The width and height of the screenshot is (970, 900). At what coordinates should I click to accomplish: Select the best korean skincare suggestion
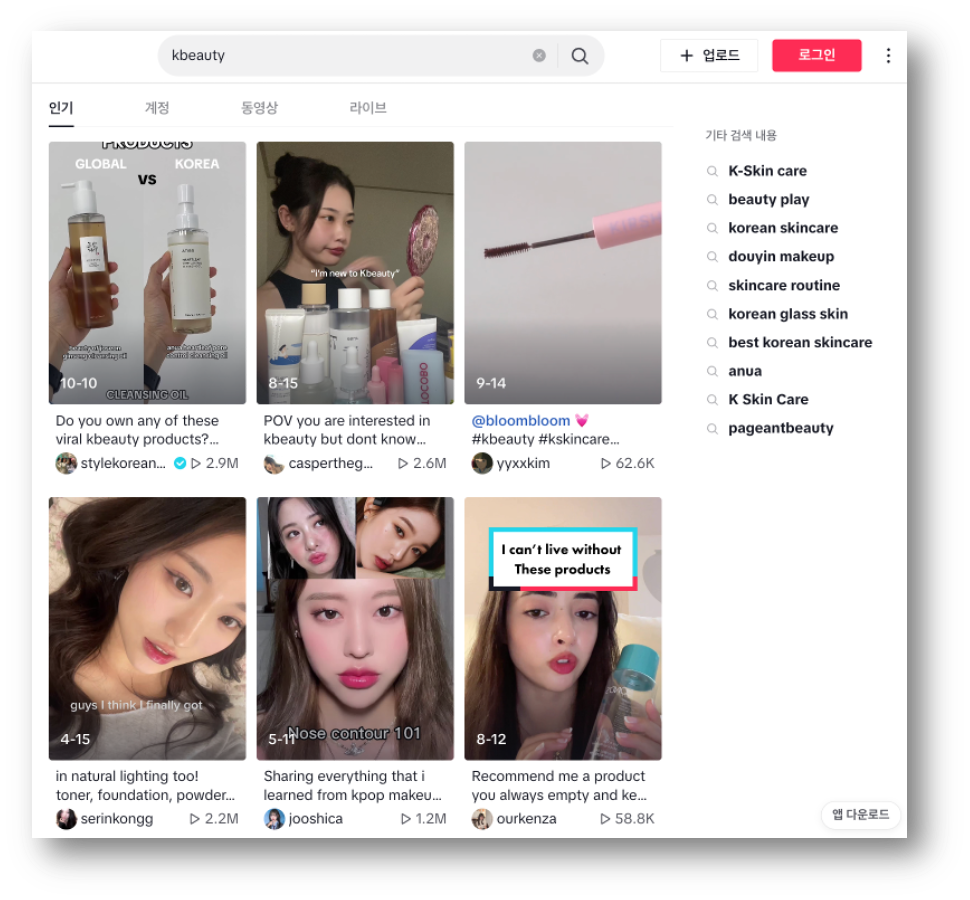(x=800, y=342)
